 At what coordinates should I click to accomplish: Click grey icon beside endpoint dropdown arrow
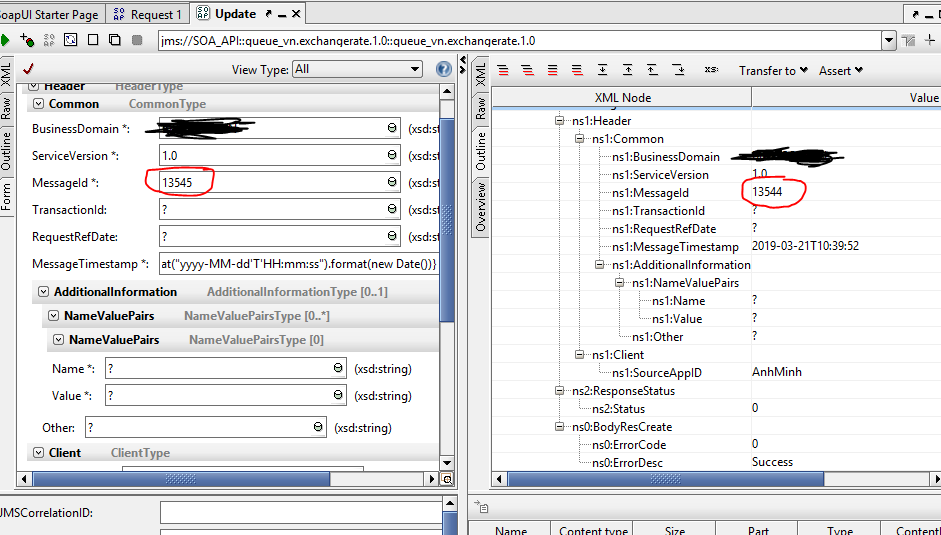[909, 40]
